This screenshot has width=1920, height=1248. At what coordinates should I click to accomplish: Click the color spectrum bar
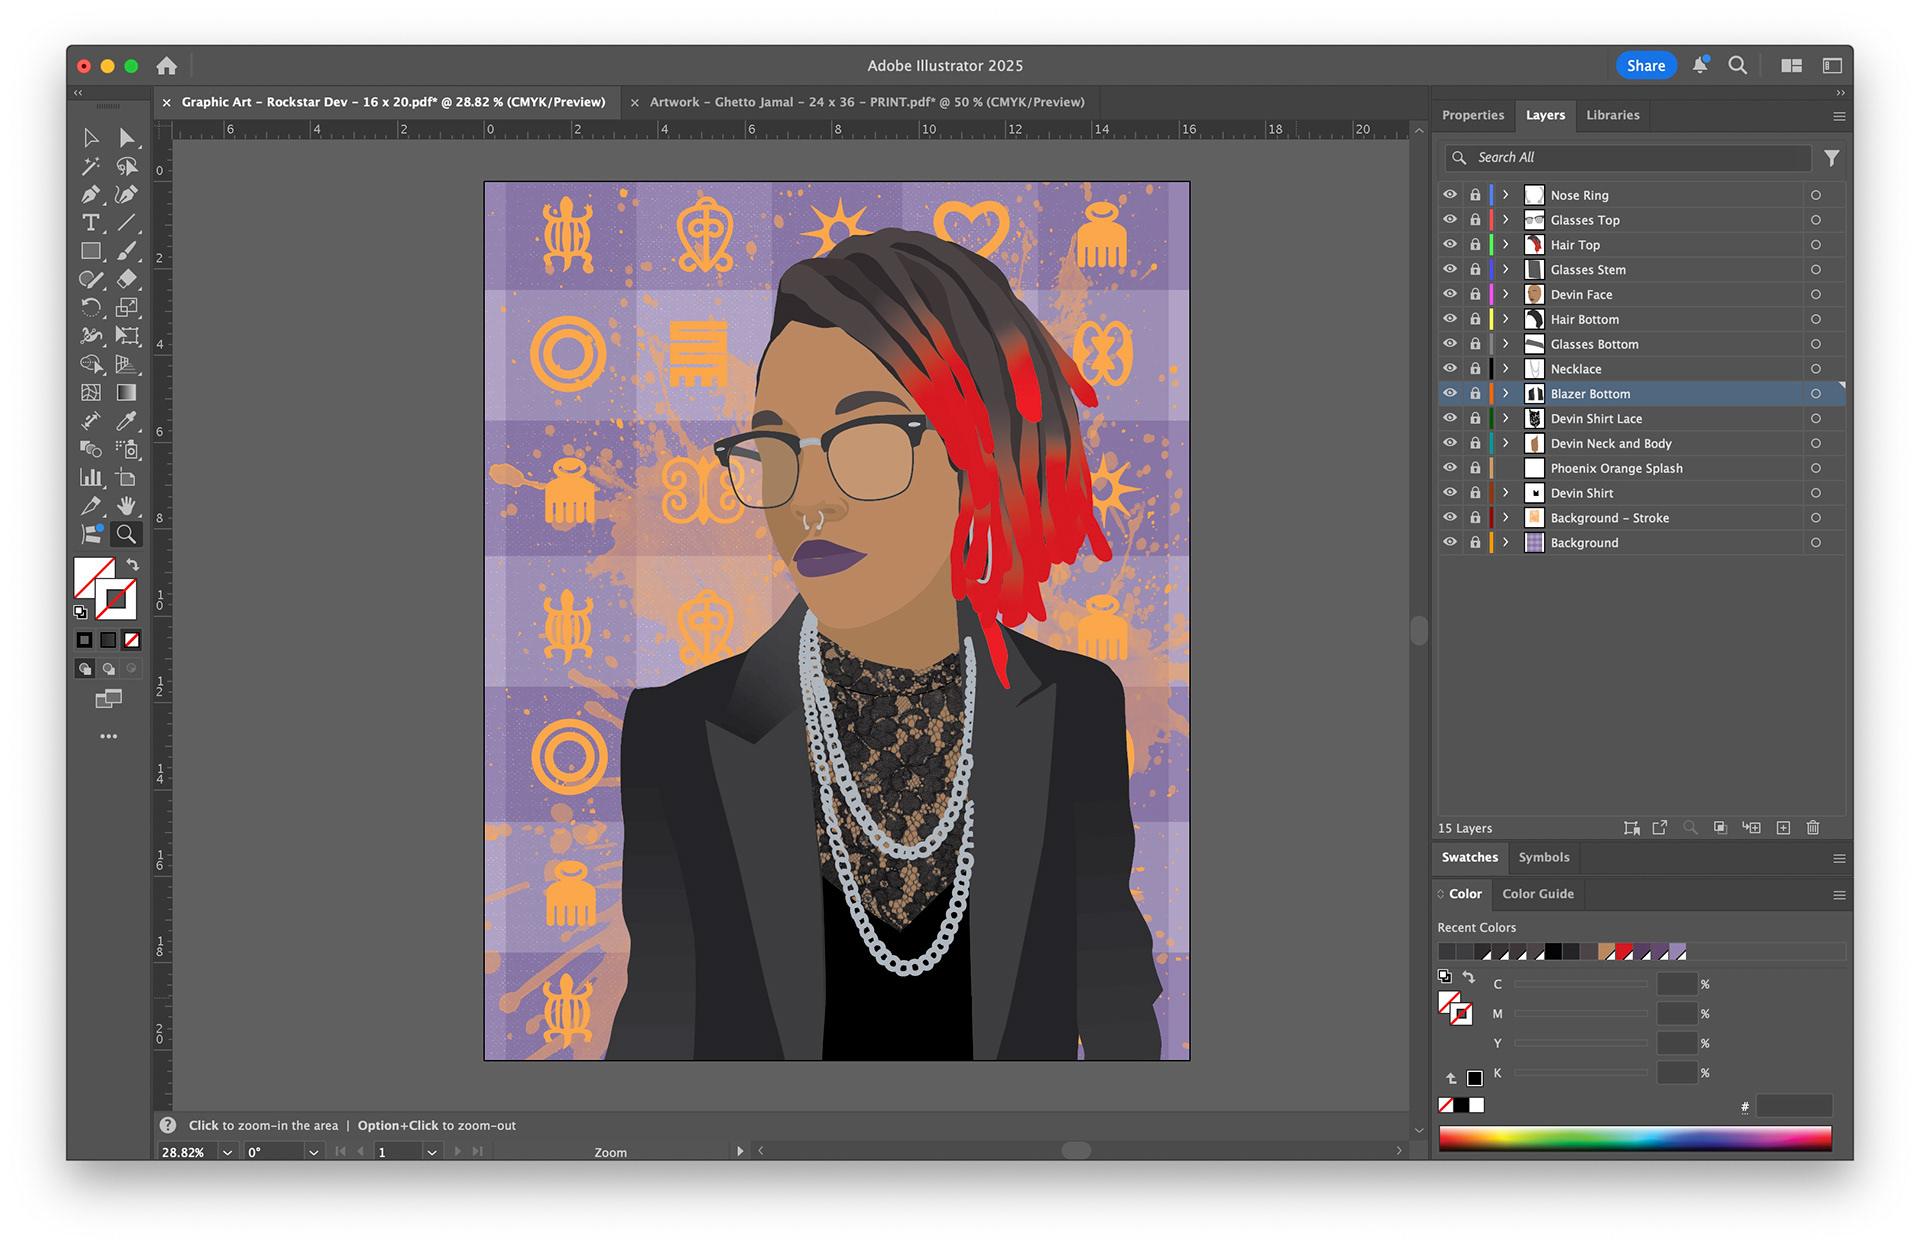1634,1138
